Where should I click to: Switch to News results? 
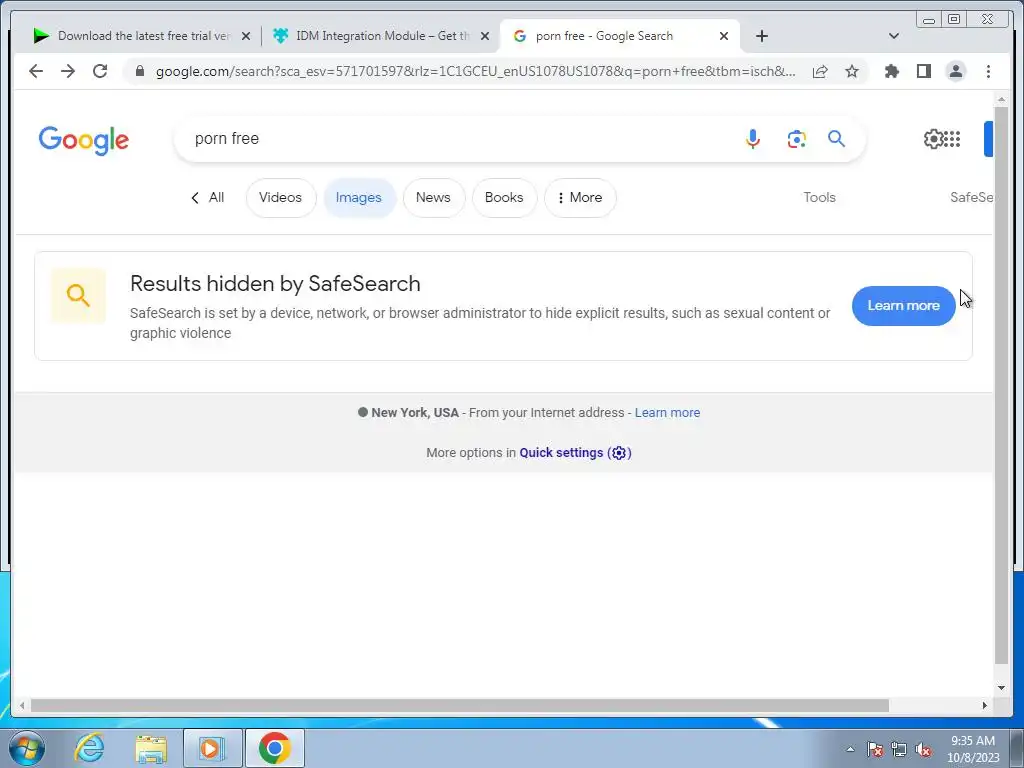coord(434,197)
